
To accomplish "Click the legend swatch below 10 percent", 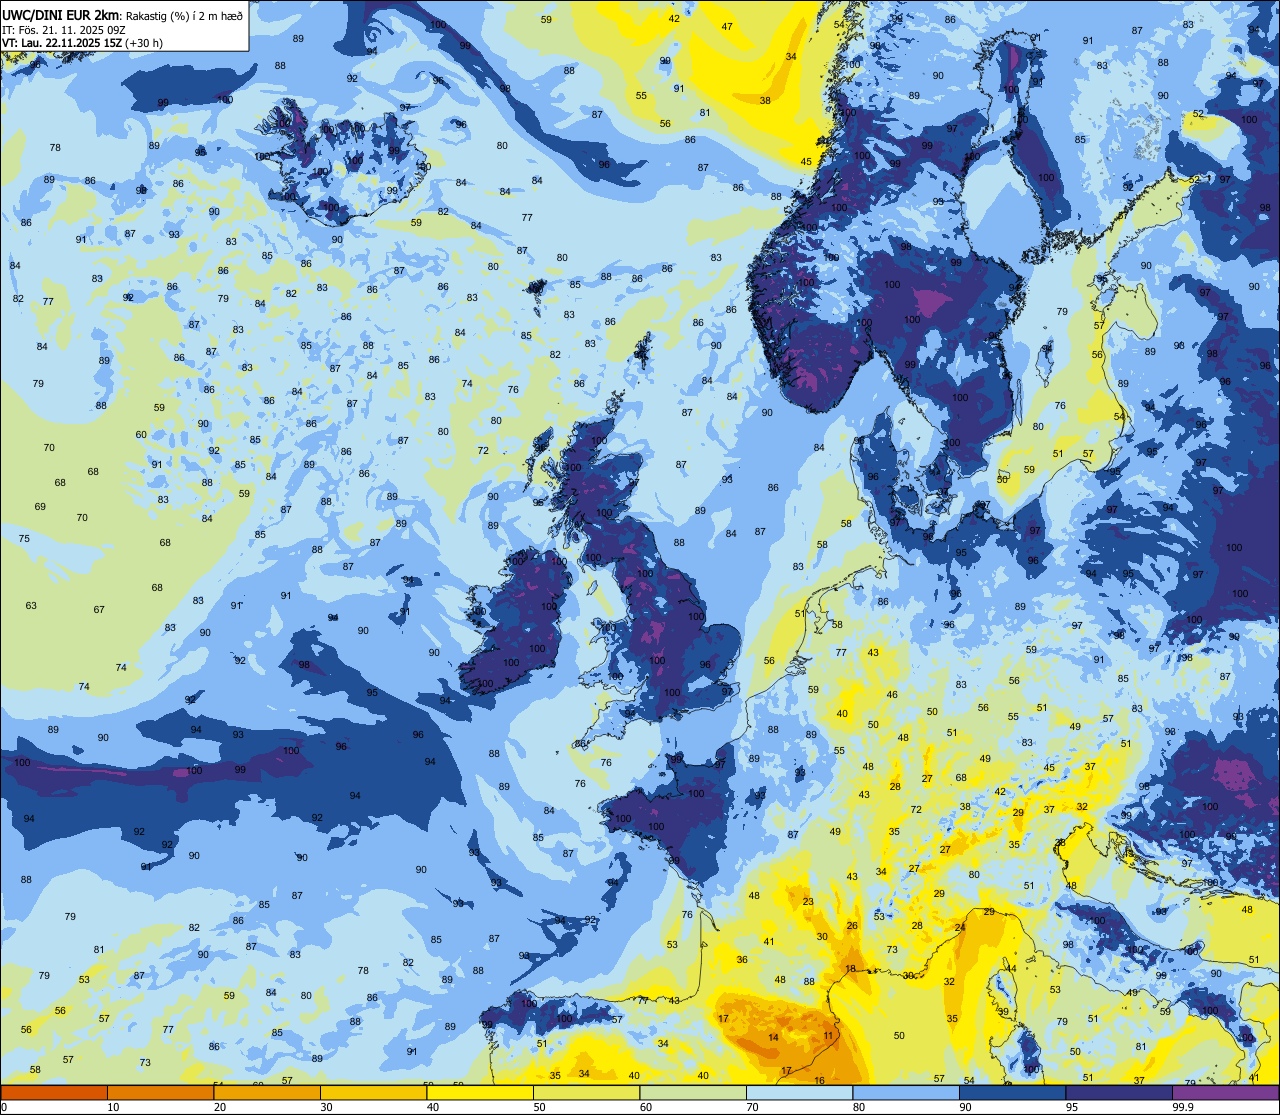I will [54, 1093].
